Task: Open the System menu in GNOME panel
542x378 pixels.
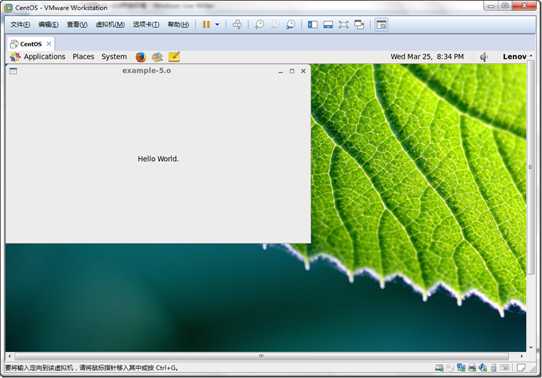Action: click(114, 57)
